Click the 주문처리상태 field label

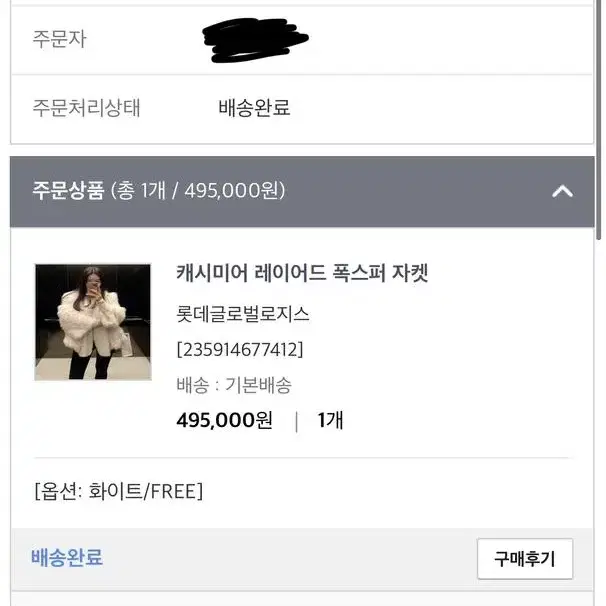(x=86, y=107)
